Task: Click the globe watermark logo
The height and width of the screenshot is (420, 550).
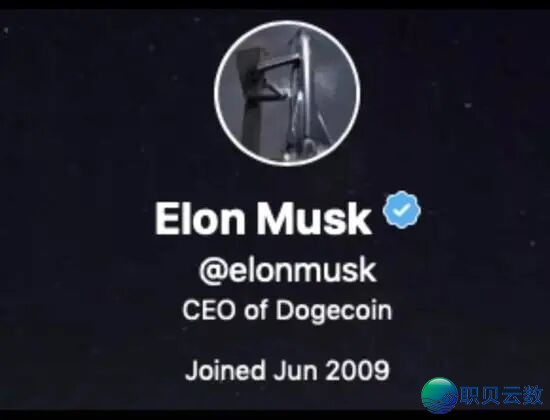Action: coord(439,395)
